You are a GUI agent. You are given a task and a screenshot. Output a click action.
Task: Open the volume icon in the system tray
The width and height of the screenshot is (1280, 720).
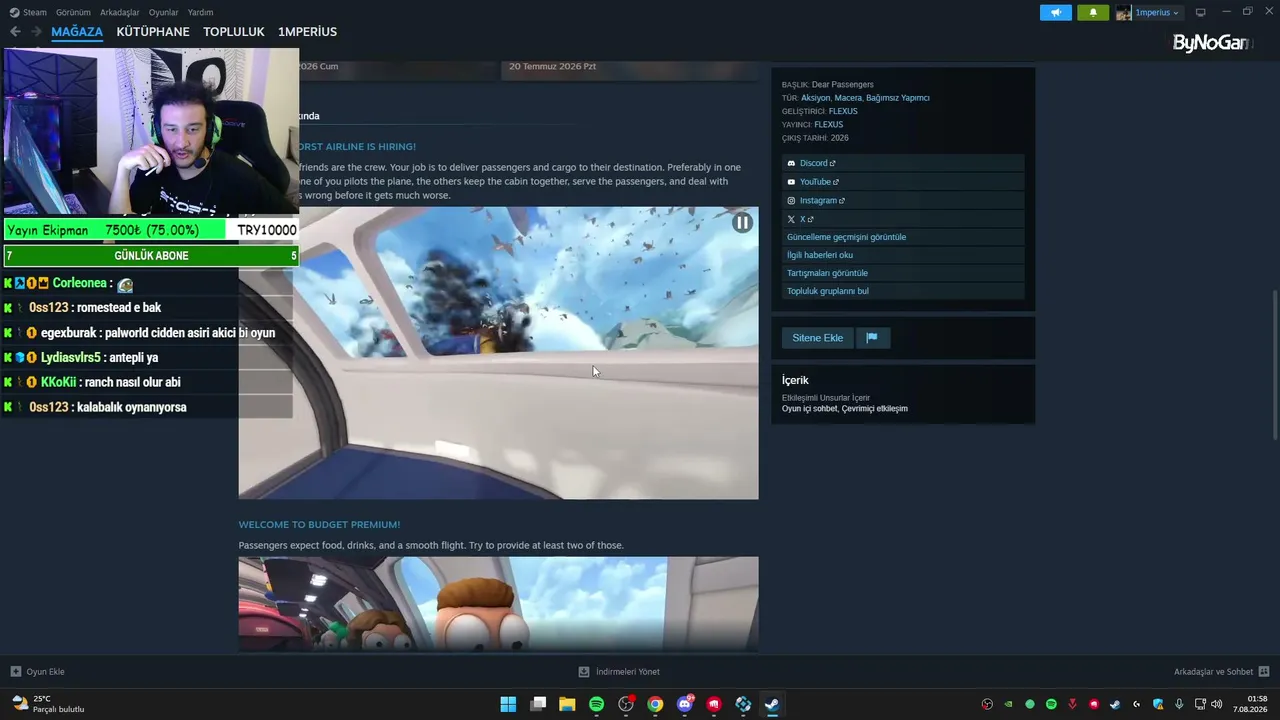pos(1216,704)
